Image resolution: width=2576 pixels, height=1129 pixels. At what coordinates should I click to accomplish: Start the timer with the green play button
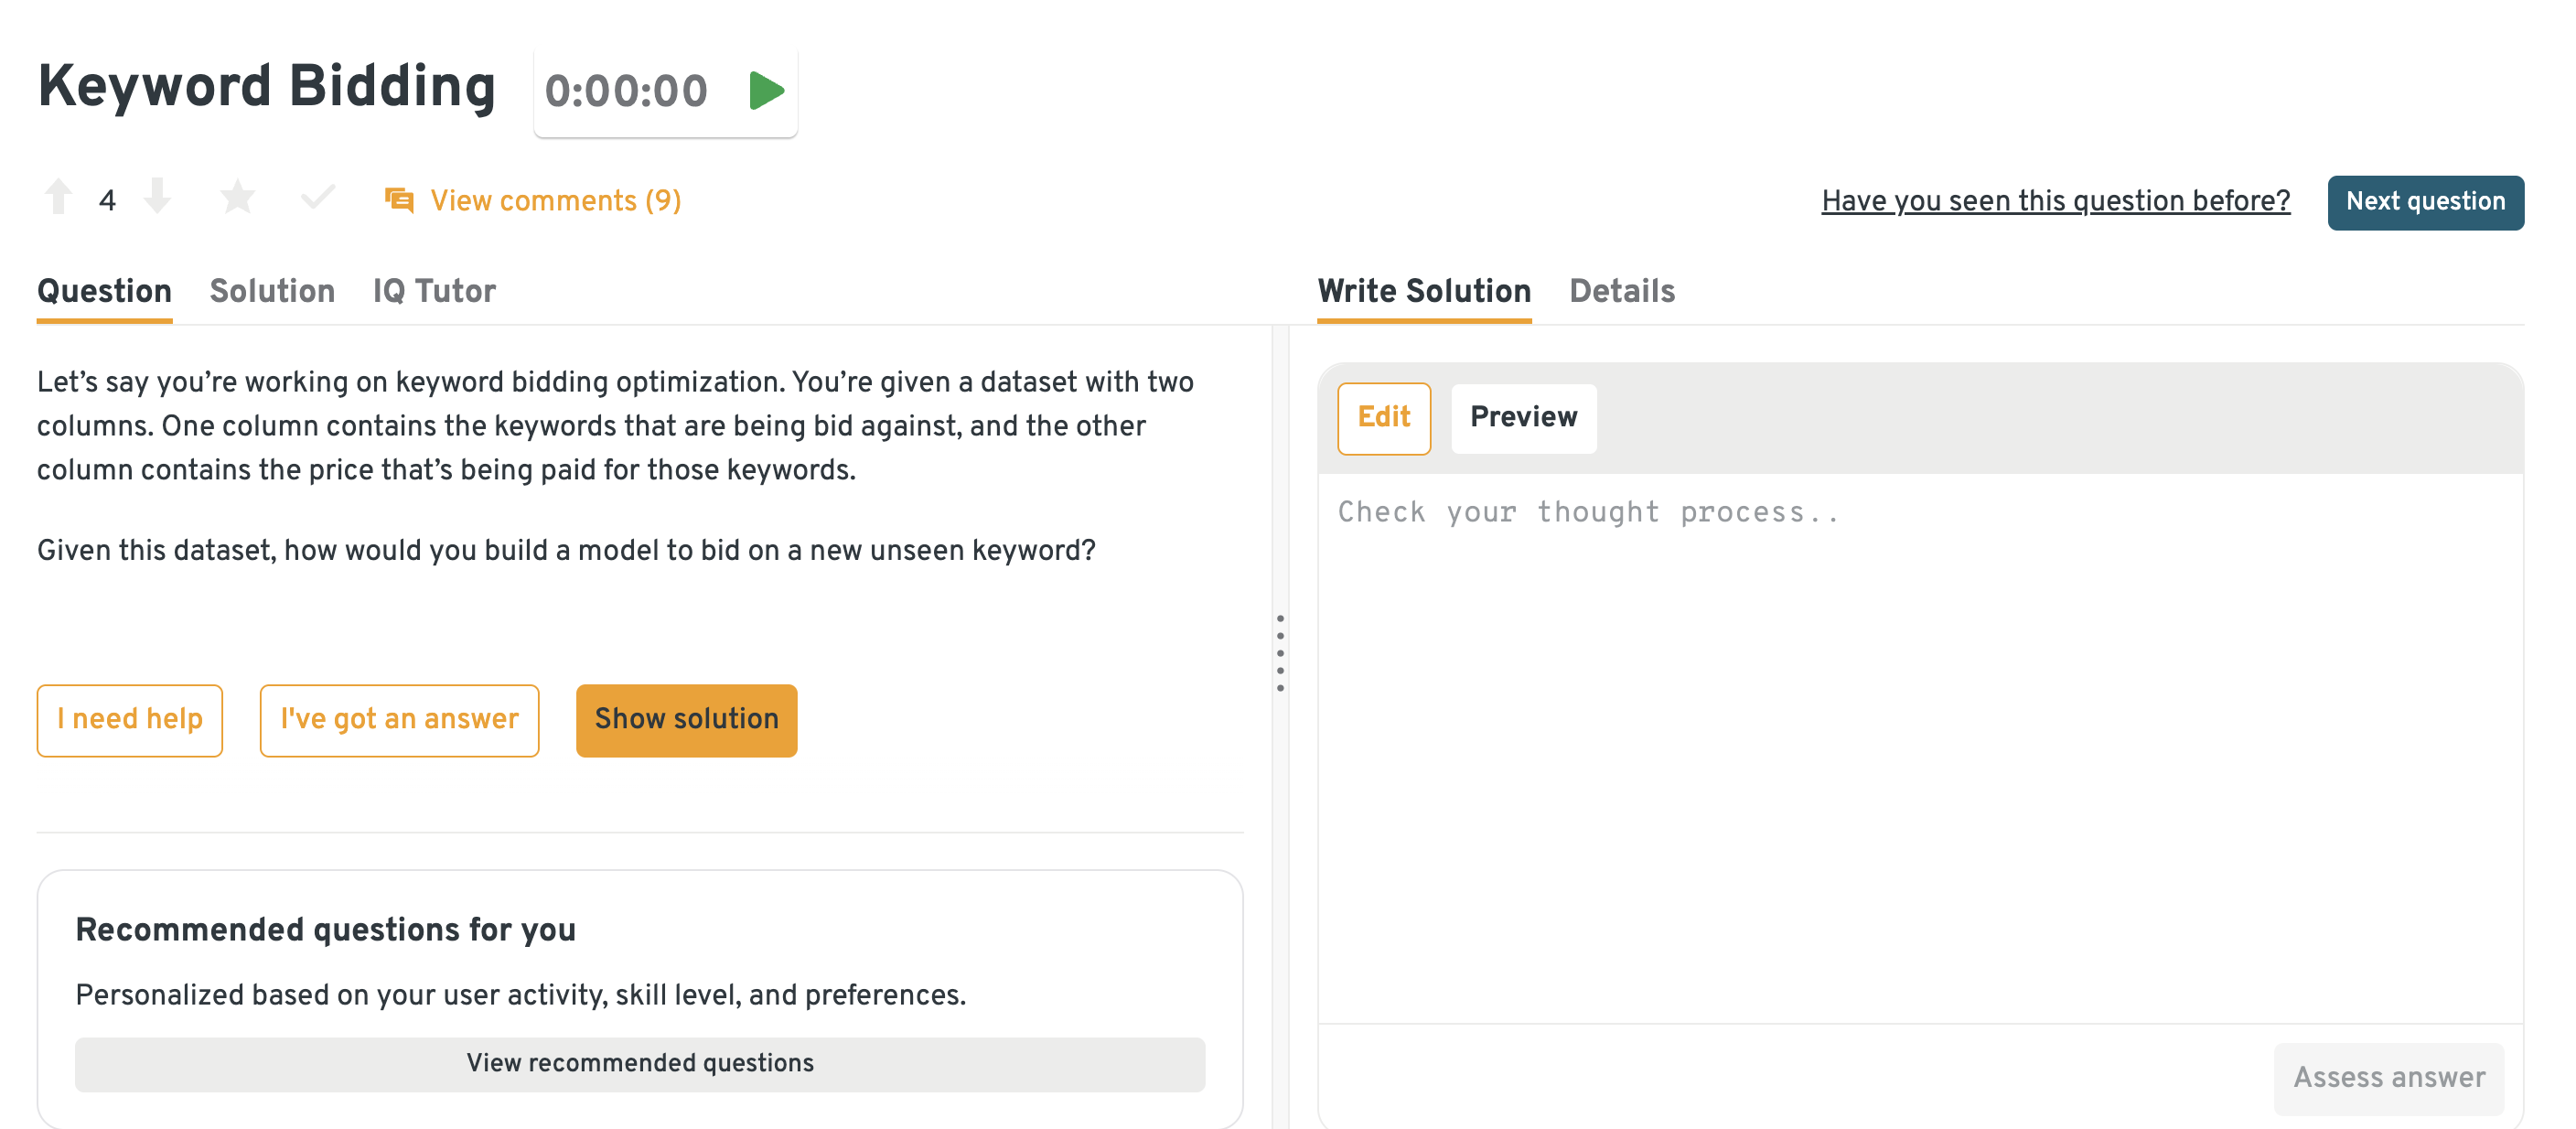tap(766, 91)
